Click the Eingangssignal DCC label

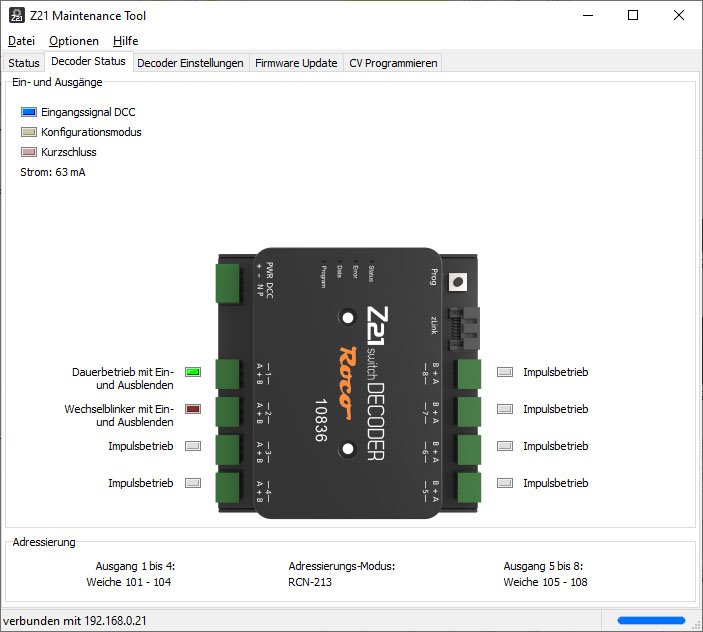pyautogui.click(x=88, y=112)
